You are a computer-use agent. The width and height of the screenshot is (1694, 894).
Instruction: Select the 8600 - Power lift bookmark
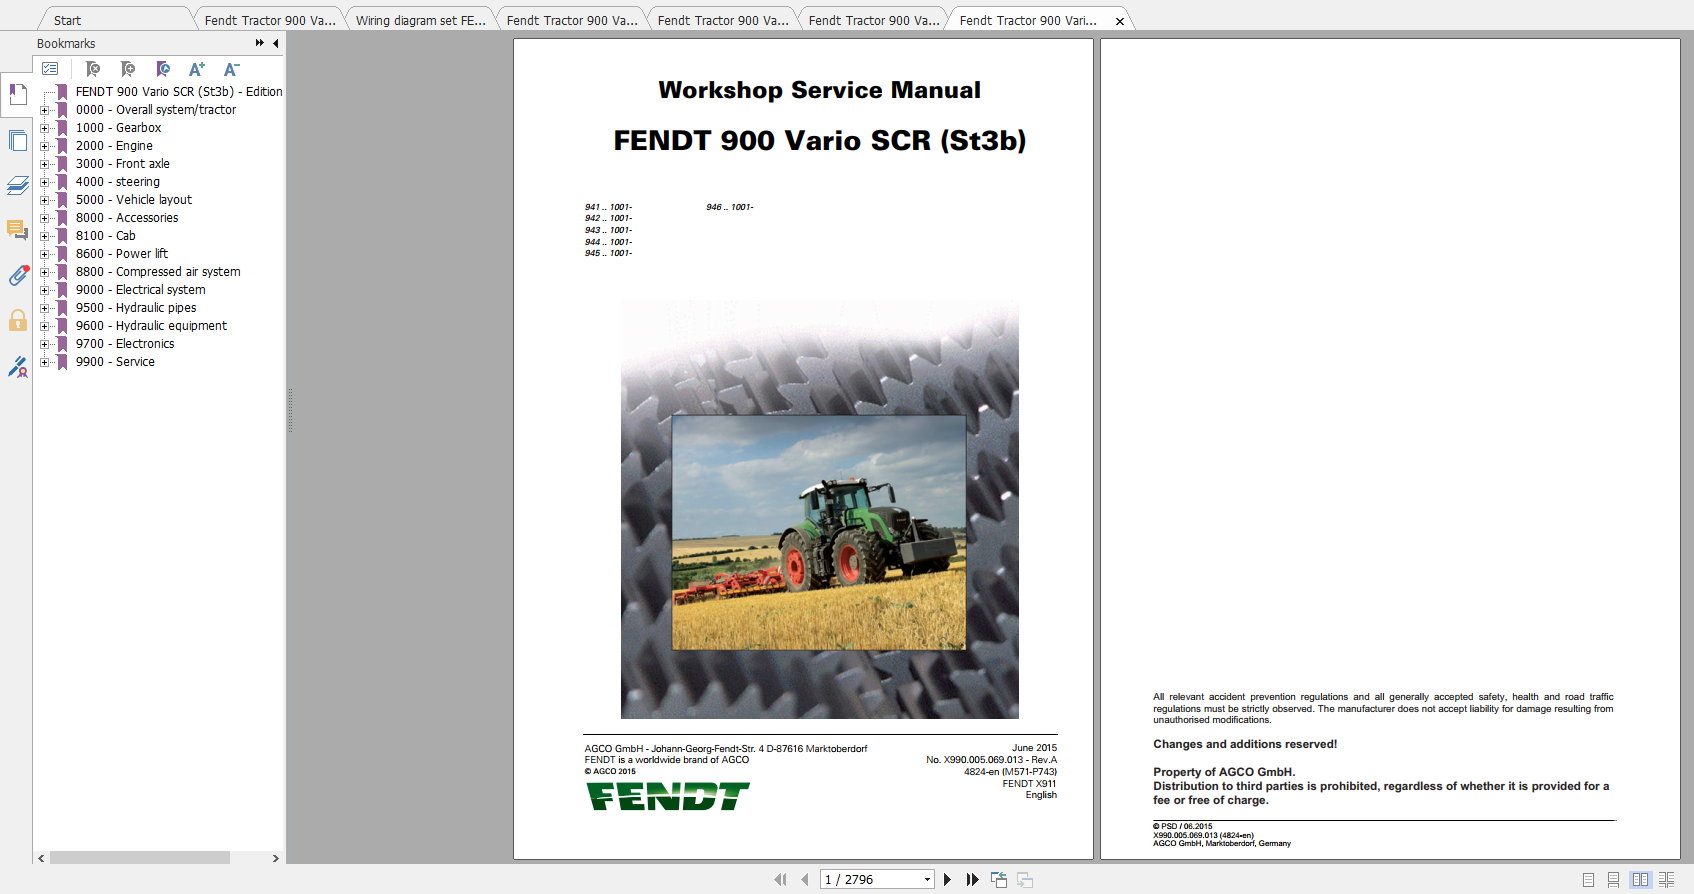pyautogui.click(x=122, y=254)
